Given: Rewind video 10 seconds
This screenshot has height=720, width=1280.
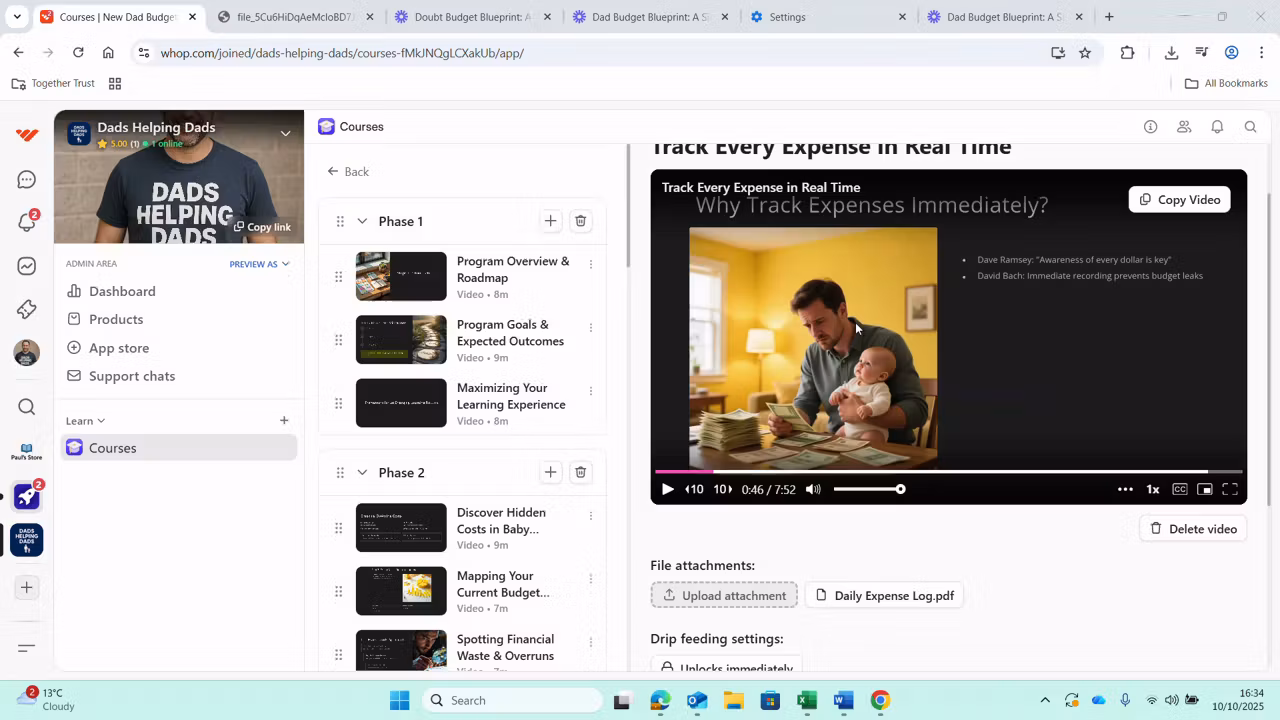Looking at the screenshot, I should coord(694,489).
